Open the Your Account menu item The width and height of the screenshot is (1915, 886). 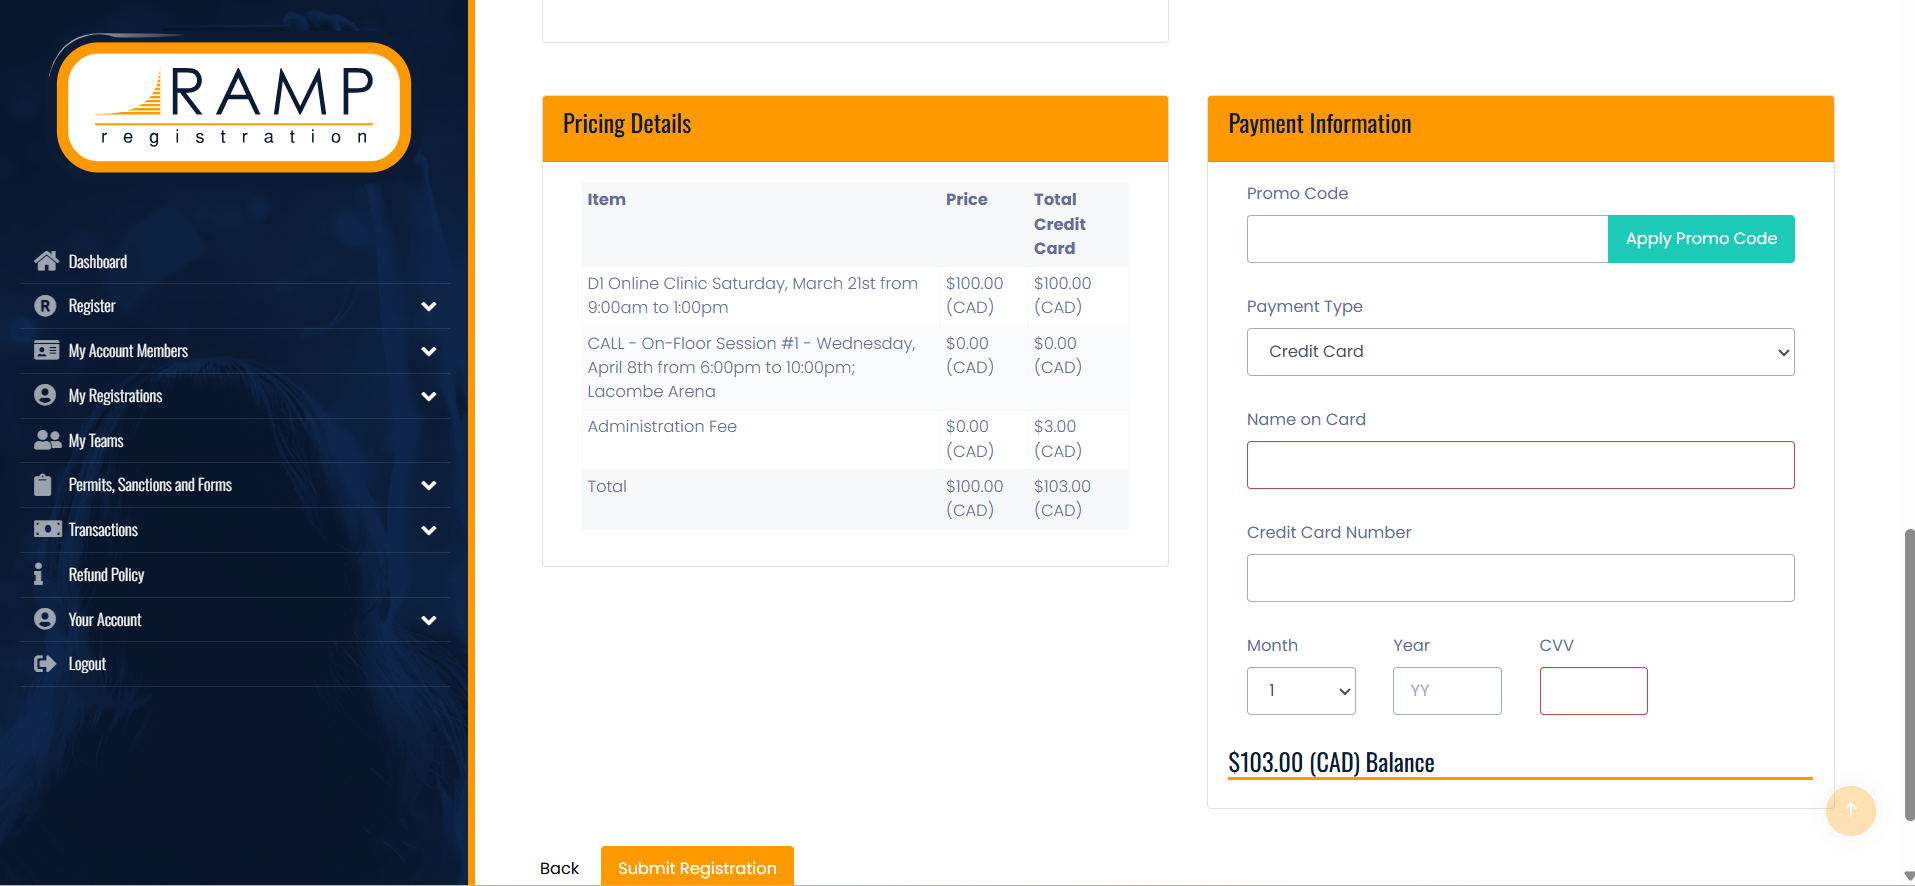coord(105,620)
